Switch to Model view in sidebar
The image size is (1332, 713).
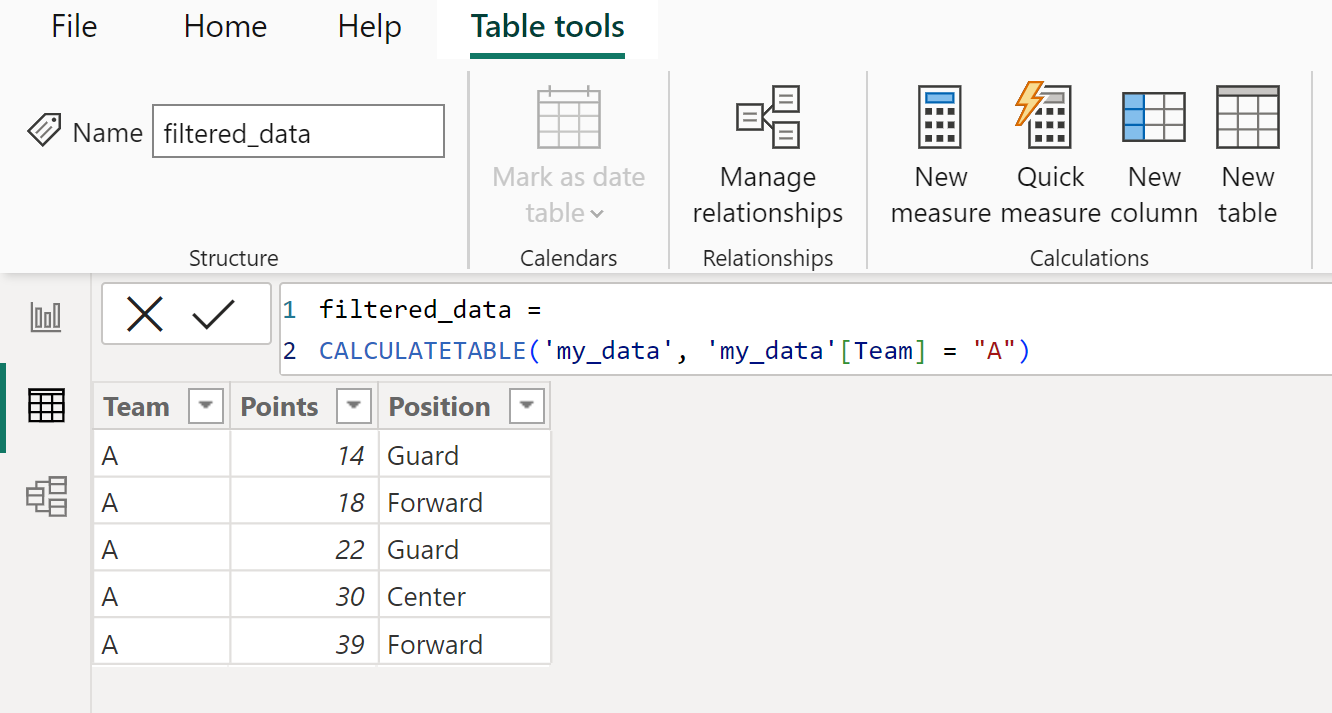(x=47, y=495)
